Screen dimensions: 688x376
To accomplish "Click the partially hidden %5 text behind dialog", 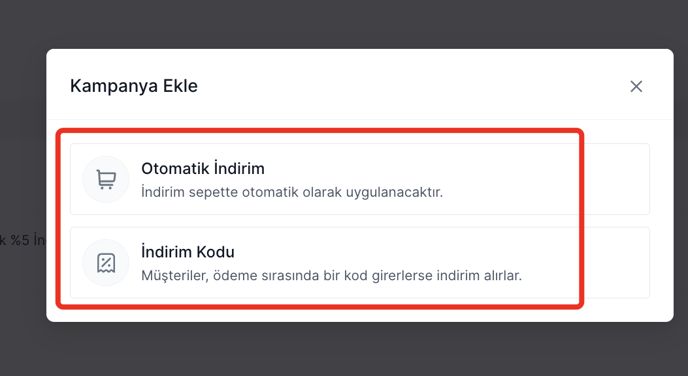I will [x=22, y=240].
